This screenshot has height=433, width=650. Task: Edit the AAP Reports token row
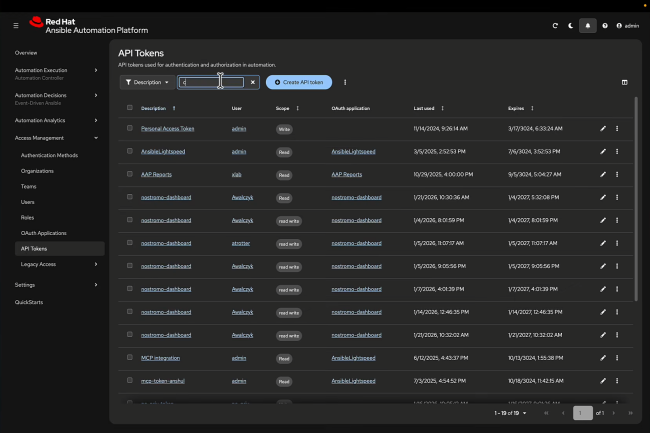(x=603, y=174)
